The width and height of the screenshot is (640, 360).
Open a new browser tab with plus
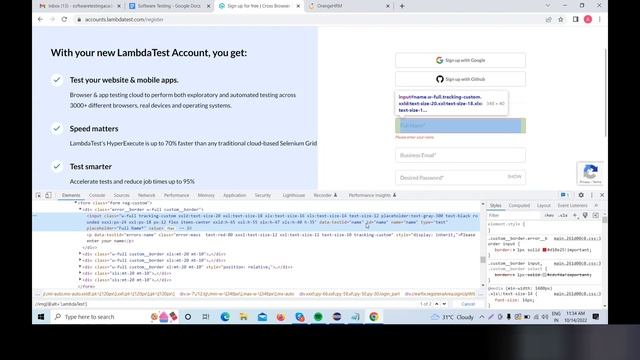[x=402, y=6]
